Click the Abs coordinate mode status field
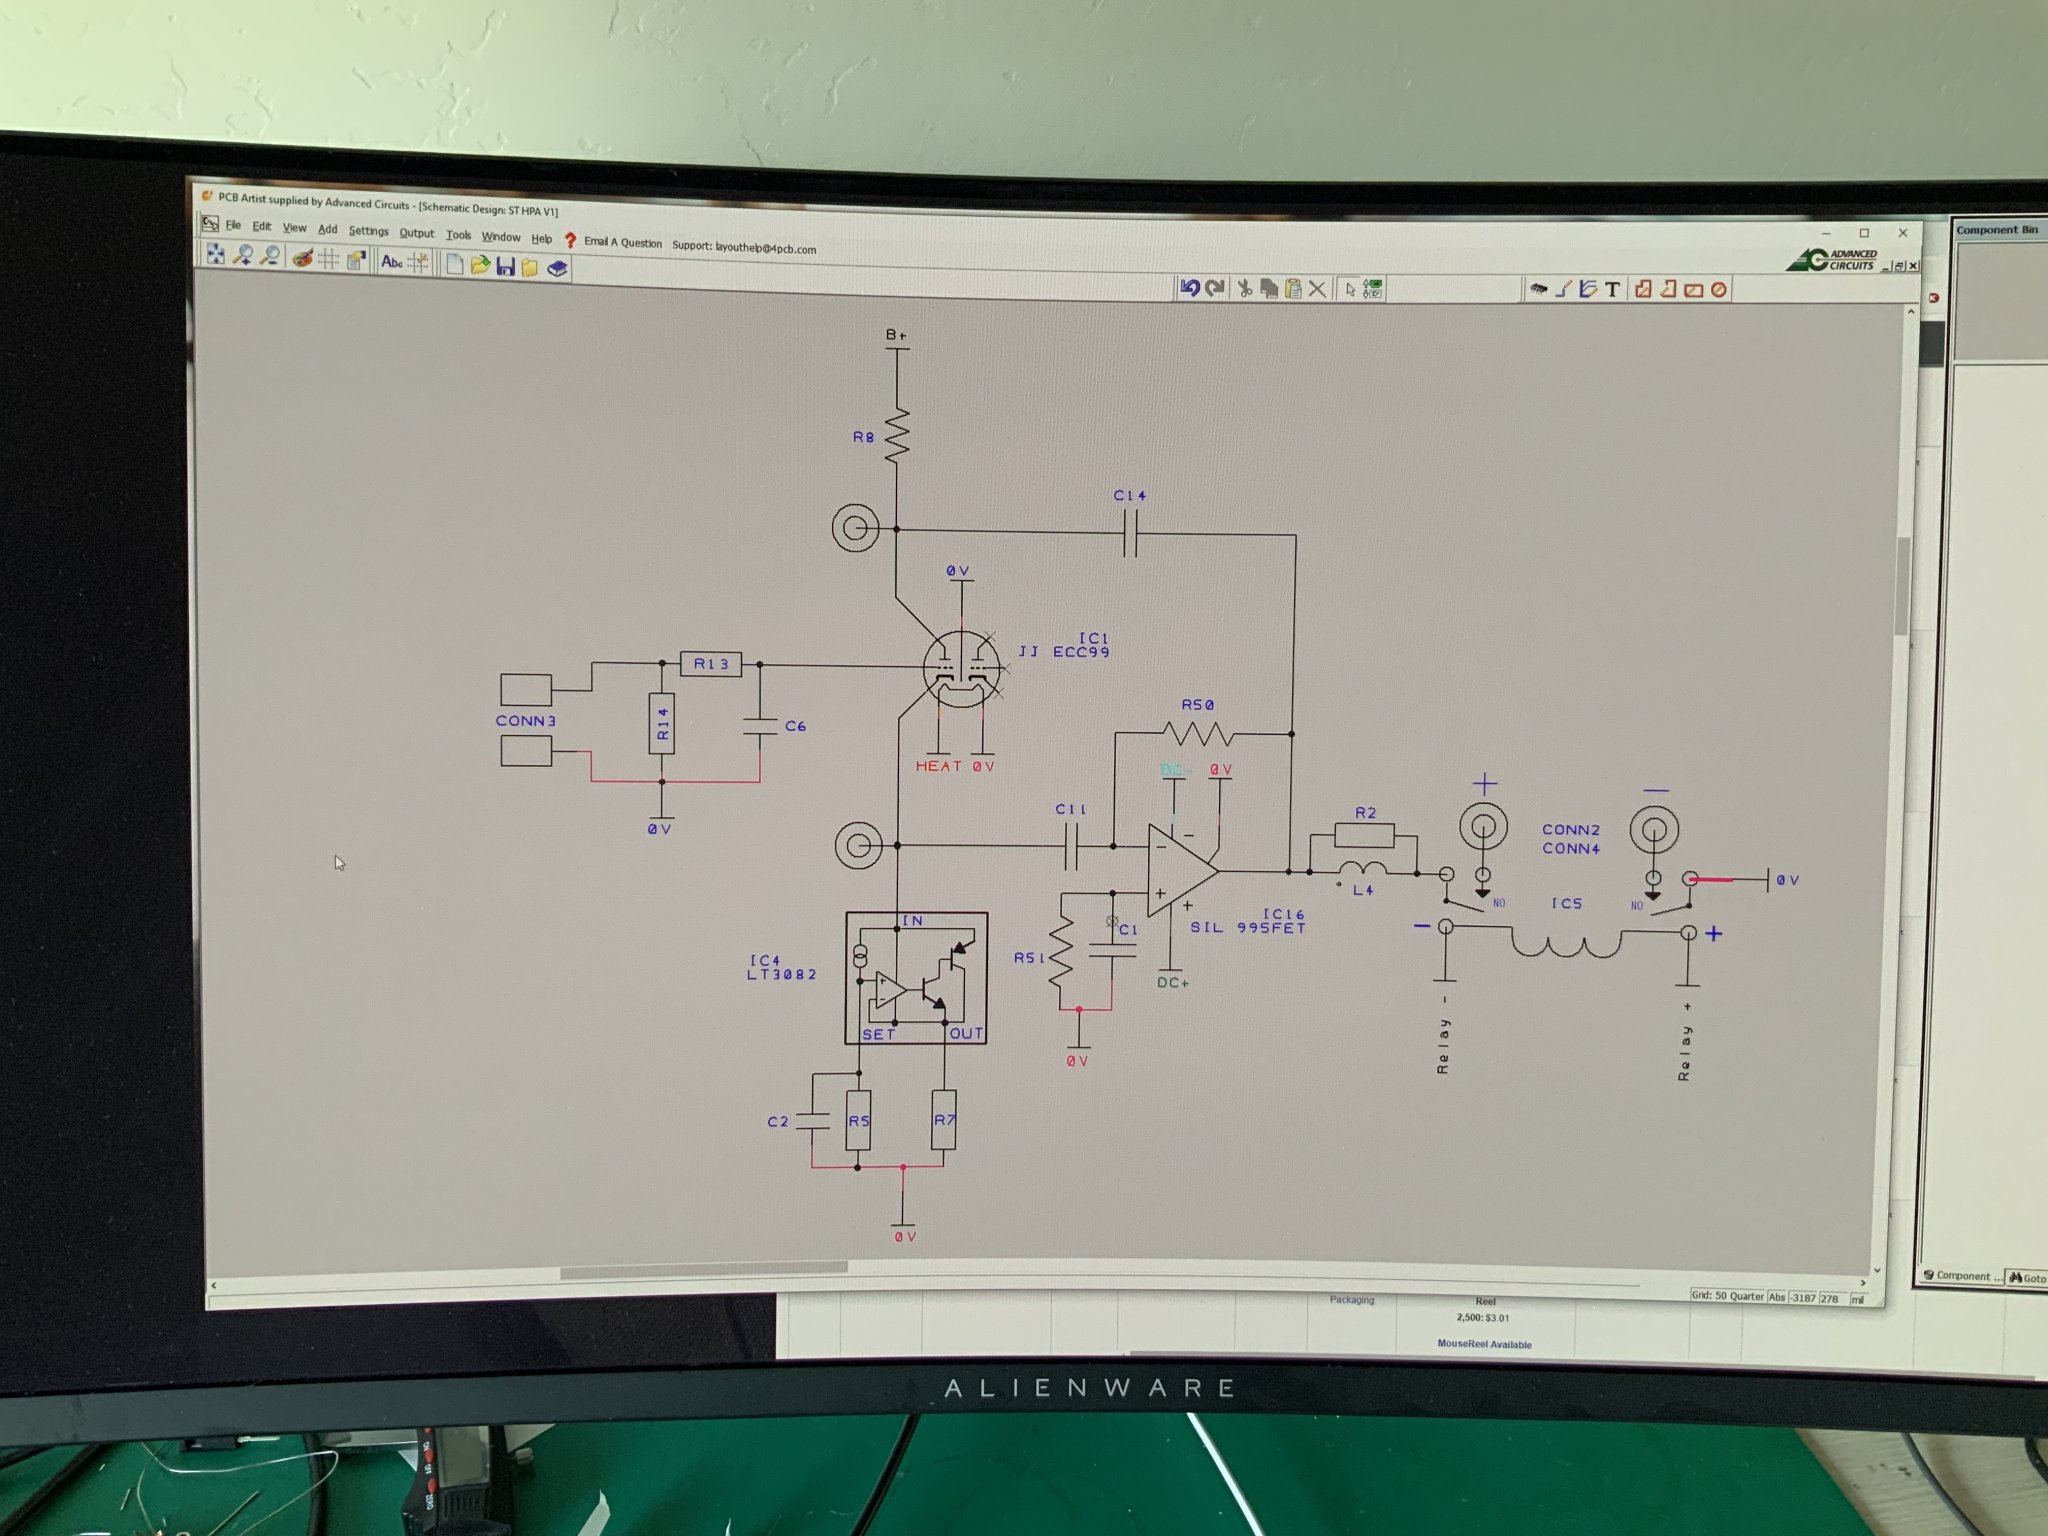Viewport: 2048px width, 1536px height. (1777, 1297)
